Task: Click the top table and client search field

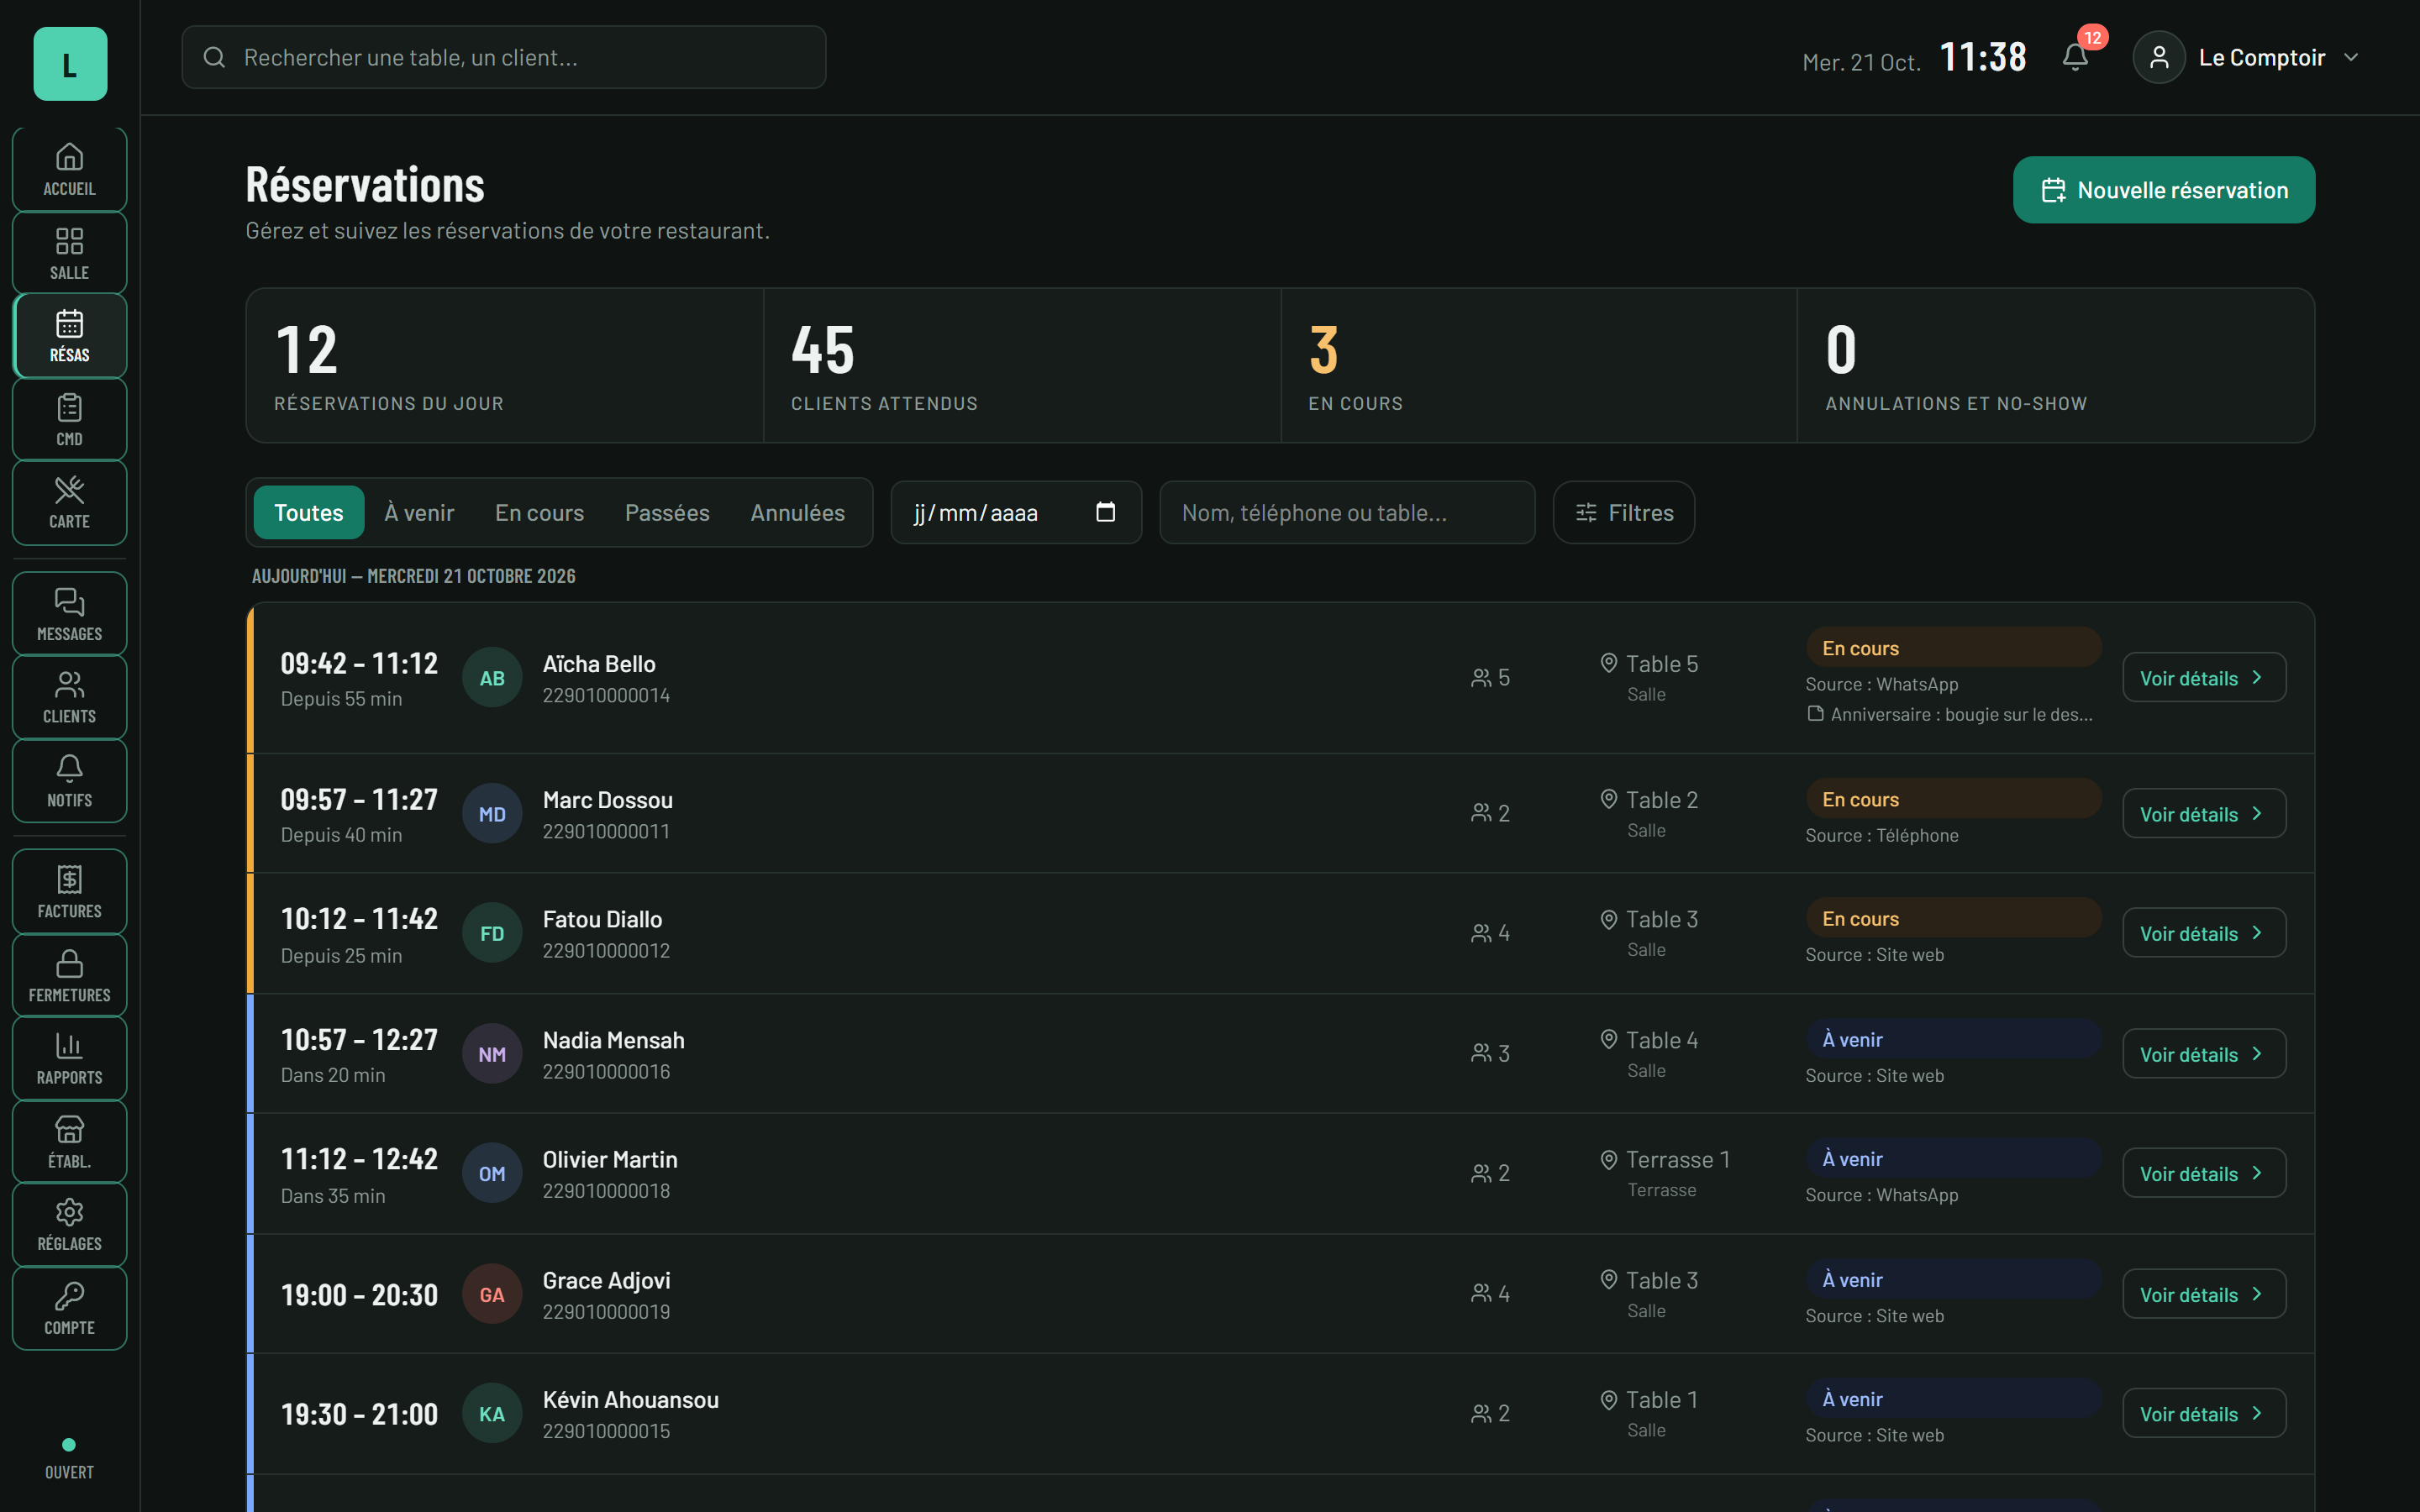Action: pos(504,57)
